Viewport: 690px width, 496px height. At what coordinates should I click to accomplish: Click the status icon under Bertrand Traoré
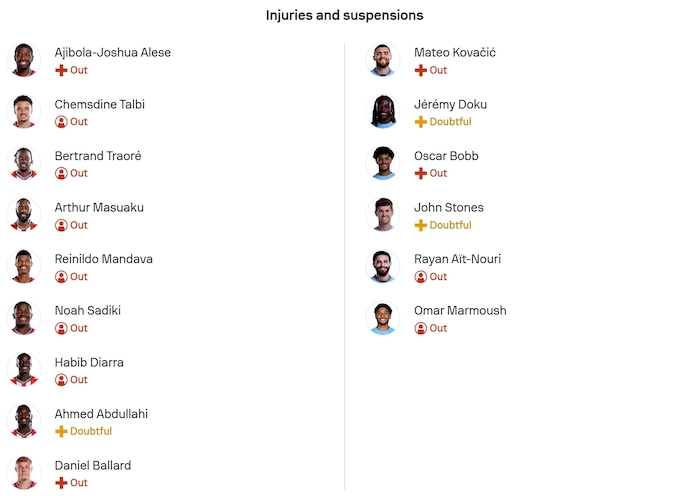coord(61,173)
